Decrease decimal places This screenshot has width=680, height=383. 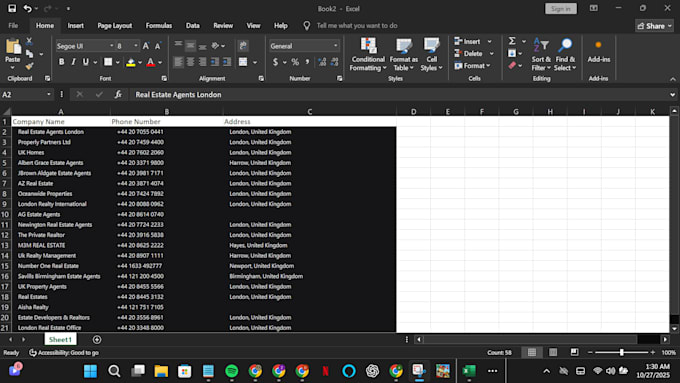point(334,62)
